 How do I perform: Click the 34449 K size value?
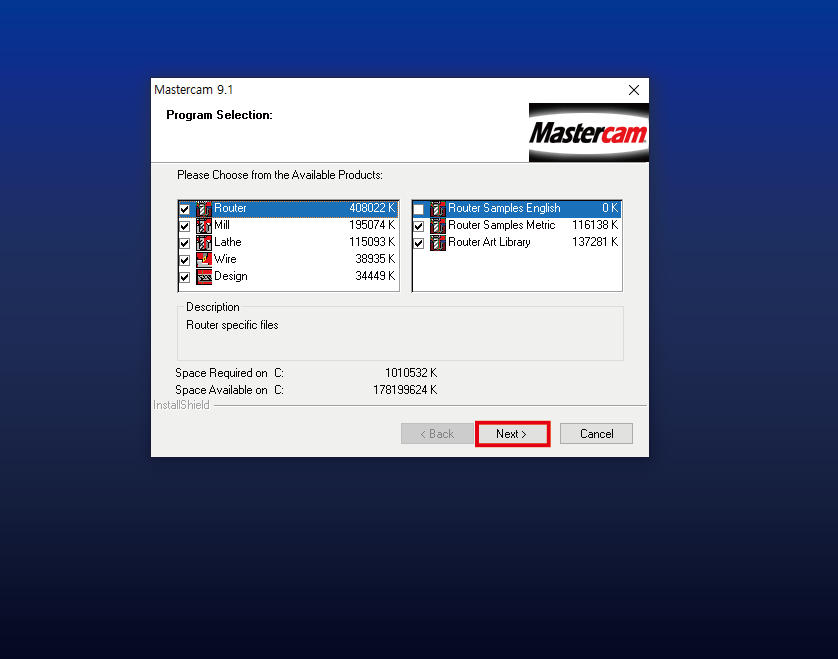point(375,276)
